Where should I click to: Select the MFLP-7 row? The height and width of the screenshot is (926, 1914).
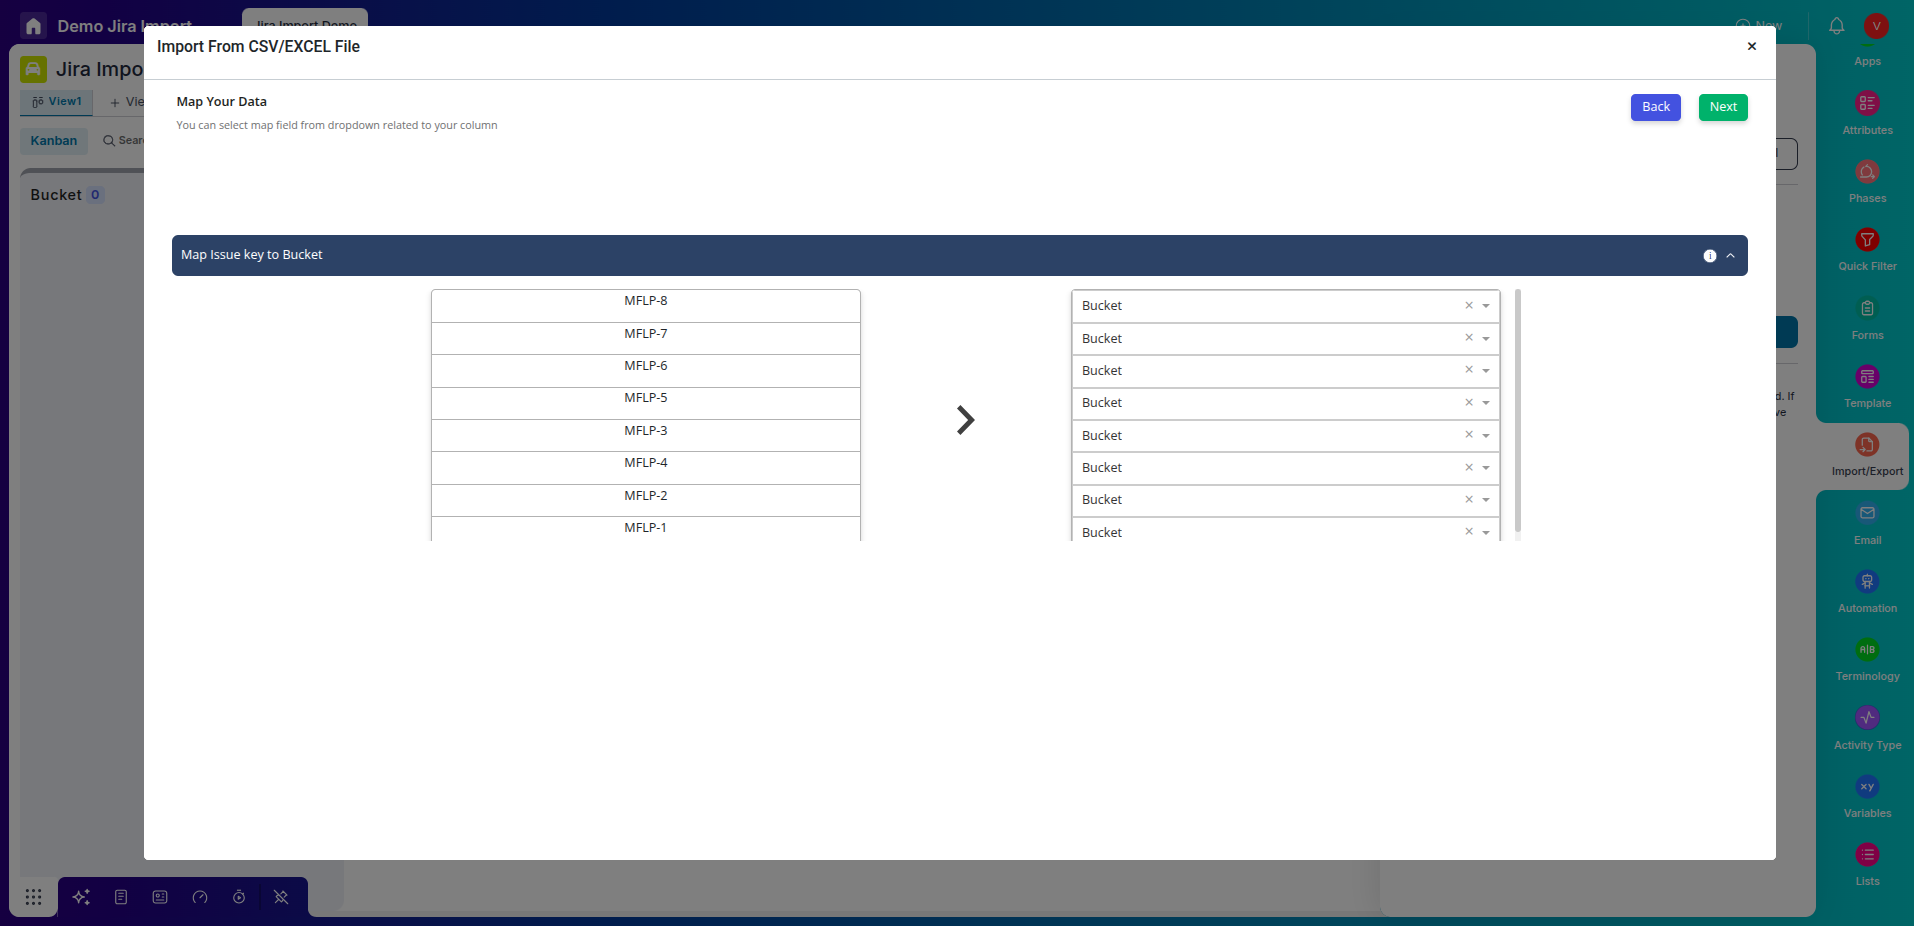(646, 339)
